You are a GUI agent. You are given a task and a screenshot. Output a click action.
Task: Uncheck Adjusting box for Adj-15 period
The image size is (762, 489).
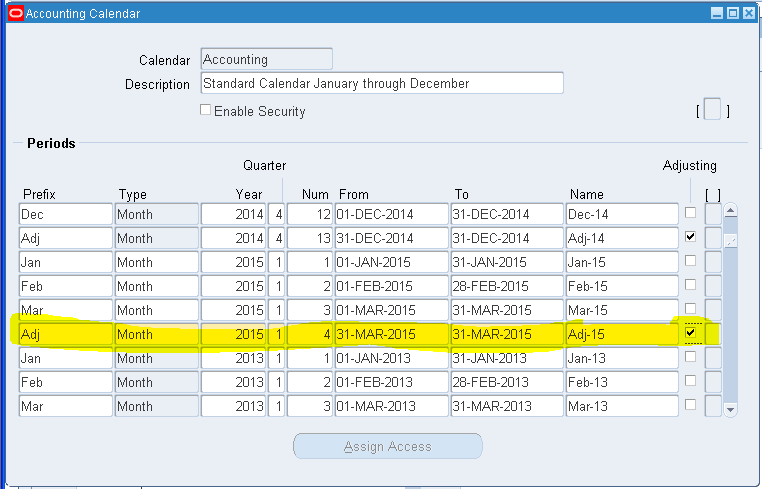pos(690,332)
